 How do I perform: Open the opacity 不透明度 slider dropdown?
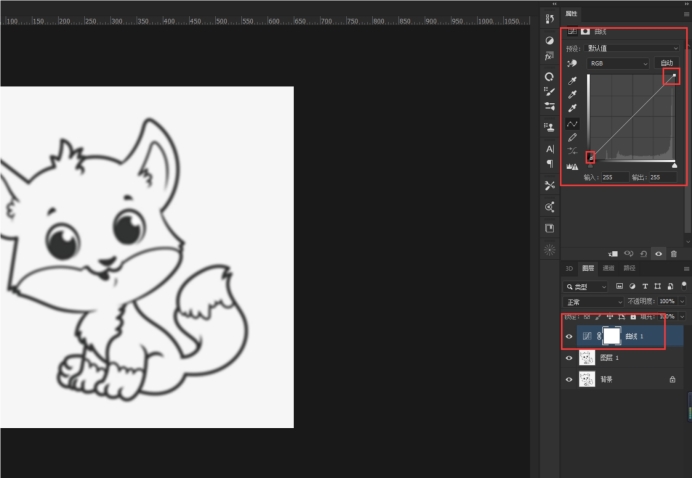682,301
